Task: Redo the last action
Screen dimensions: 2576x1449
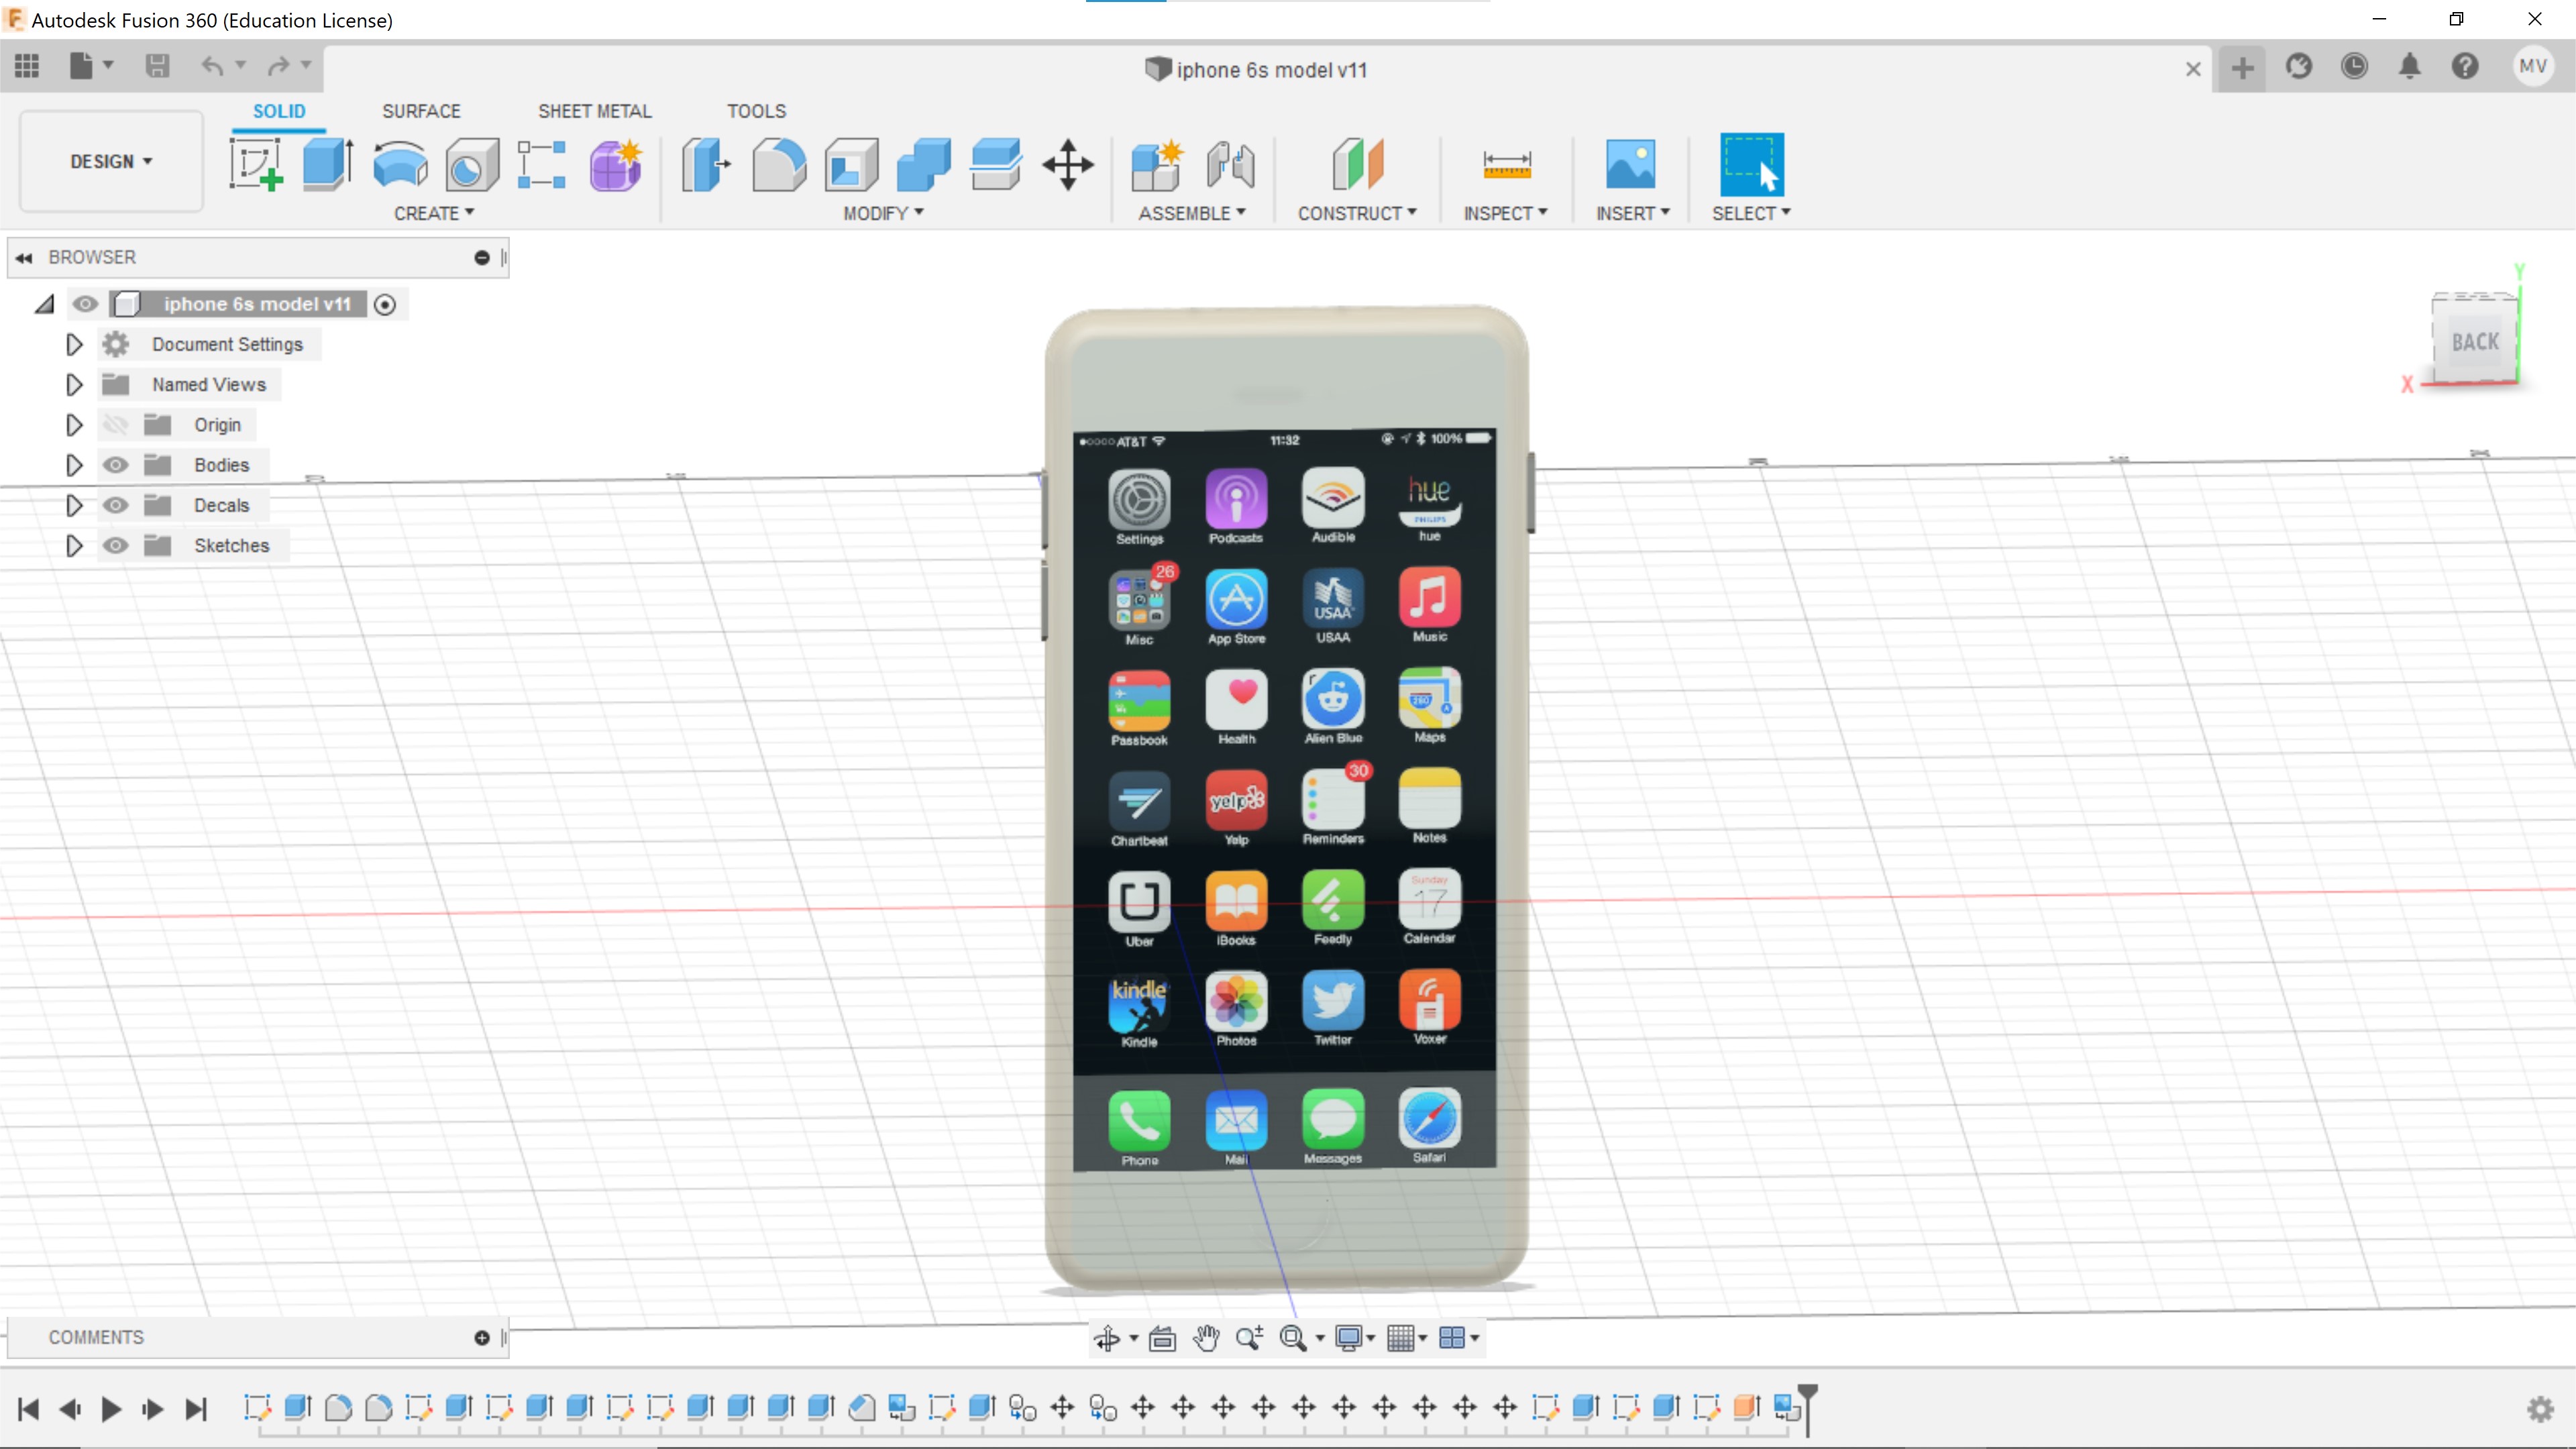Action: 278,66
